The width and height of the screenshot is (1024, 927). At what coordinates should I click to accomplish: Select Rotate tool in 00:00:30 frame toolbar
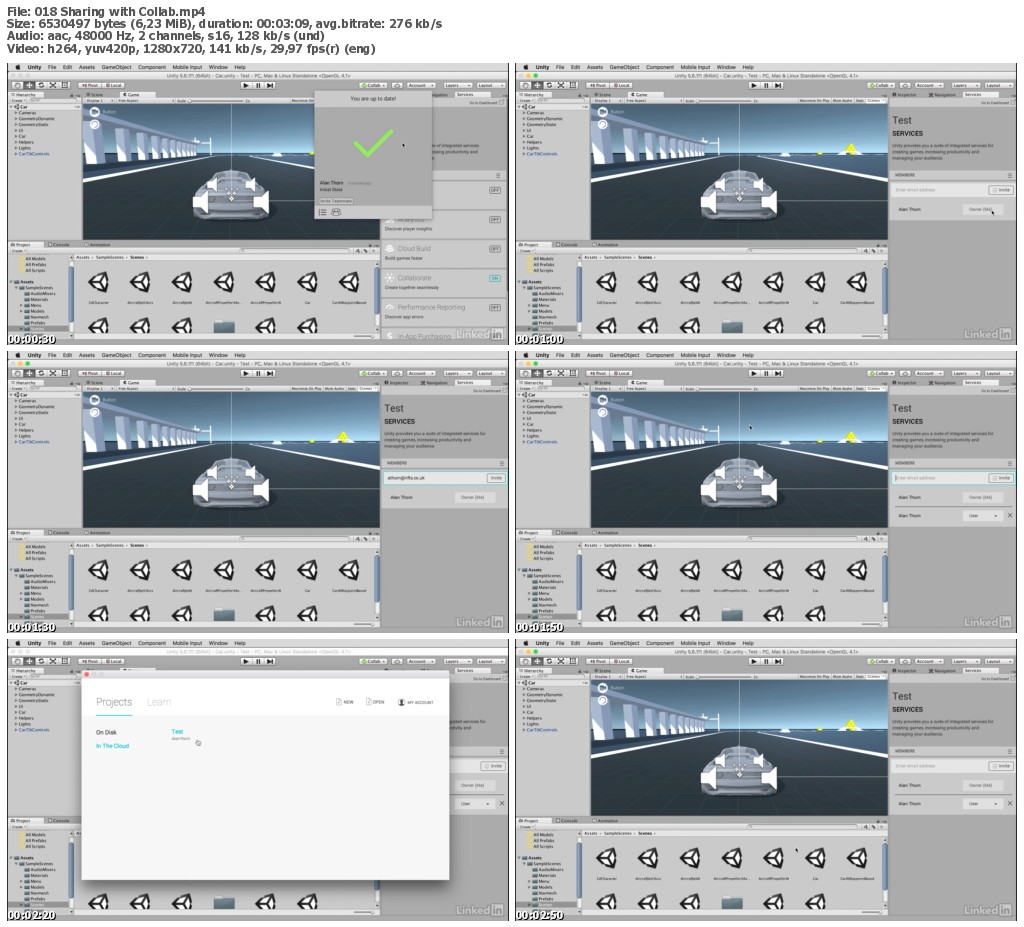(41, 85)
